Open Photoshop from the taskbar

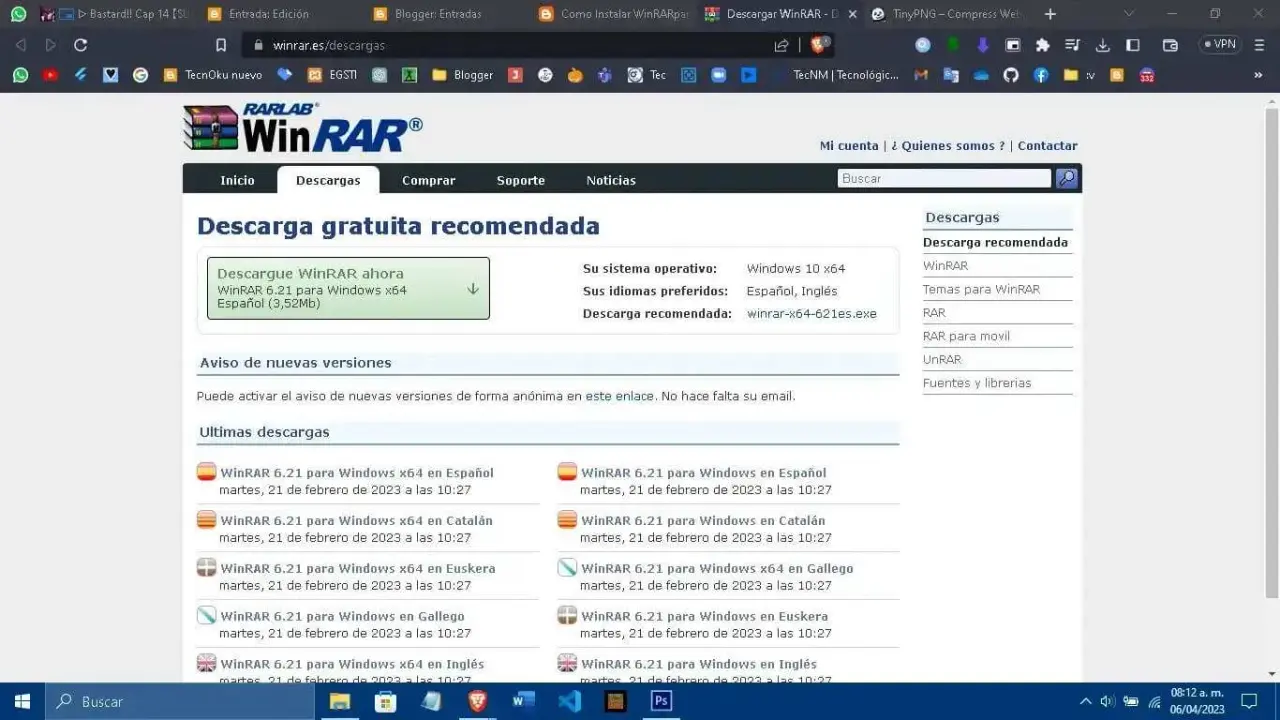(x=661, y=701)
